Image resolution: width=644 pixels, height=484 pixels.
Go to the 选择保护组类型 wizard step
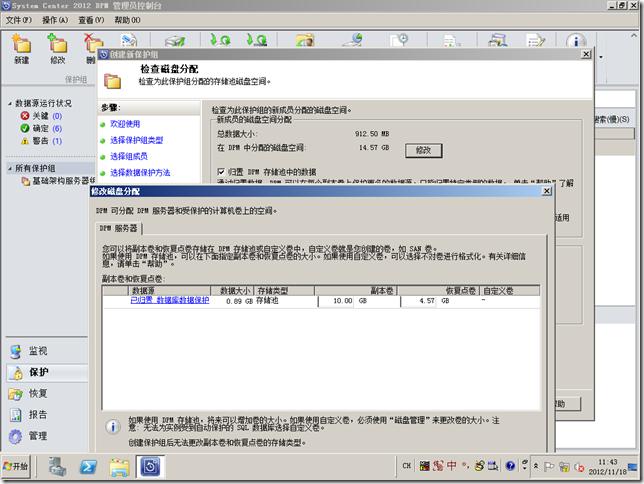[x=136, y=140]
